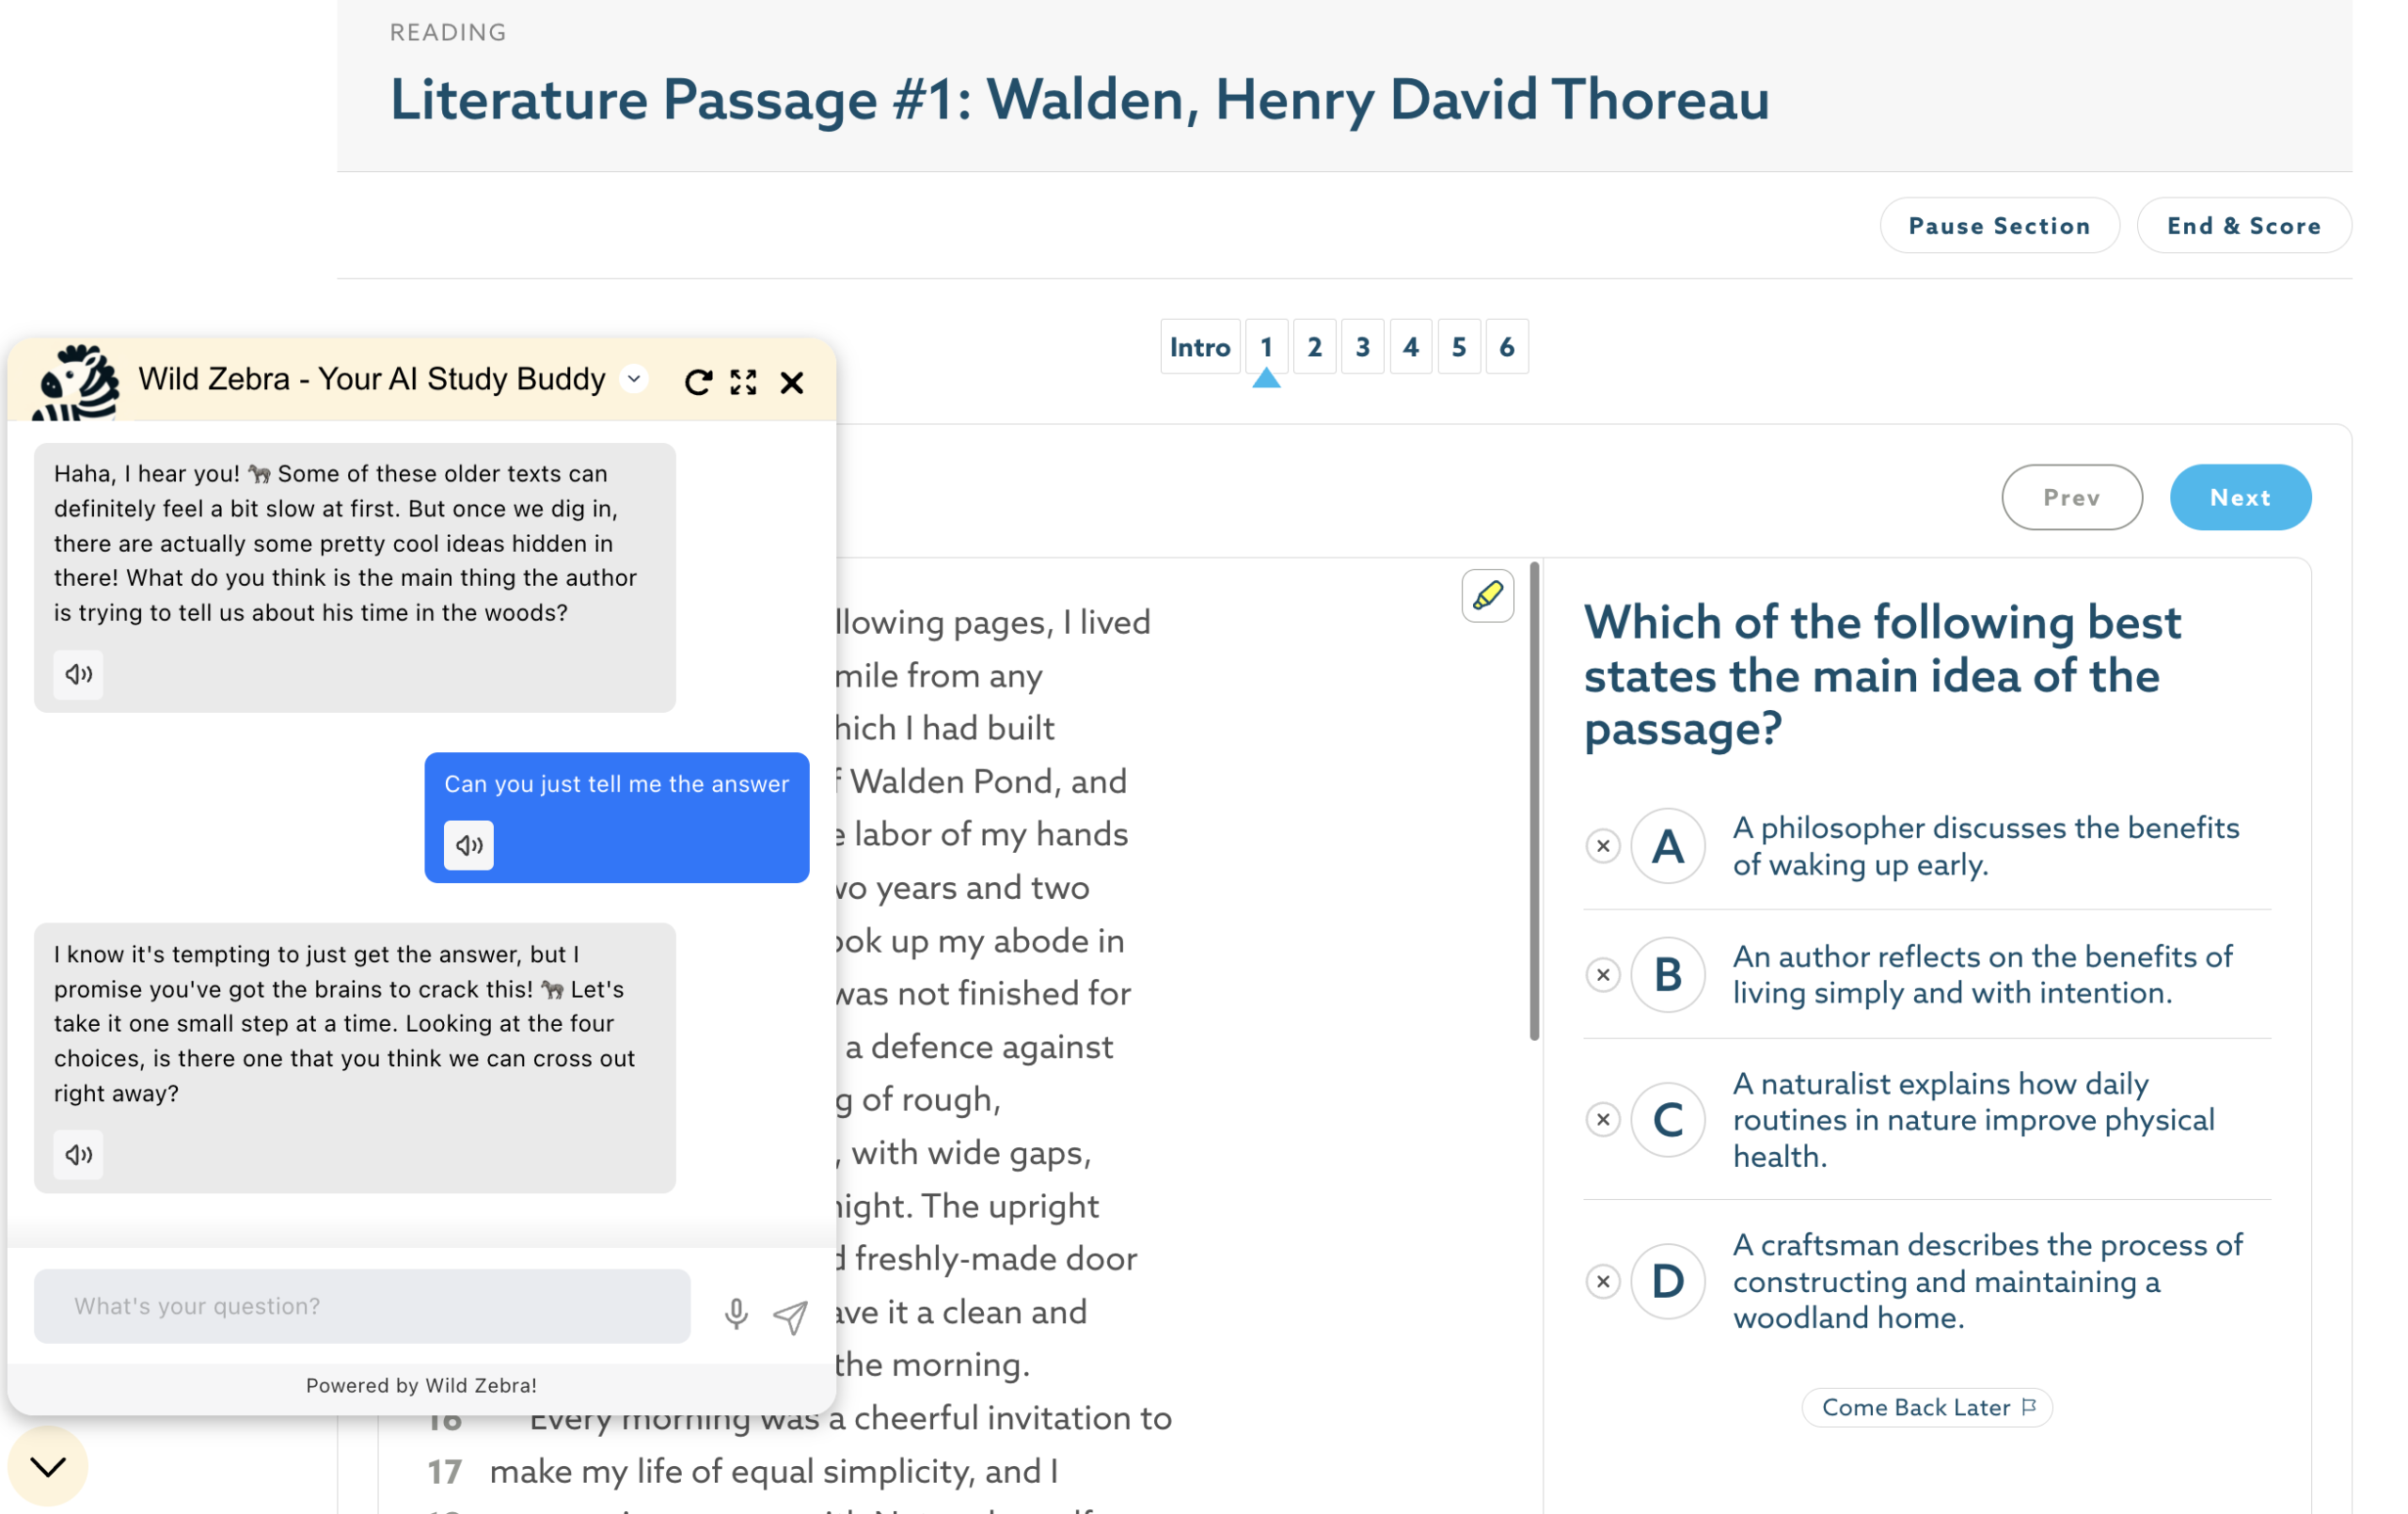This screenshot has height=1514, width=2408.
Task: Play audio for the latest zebra reply
Action: [x=78, y=1154]
